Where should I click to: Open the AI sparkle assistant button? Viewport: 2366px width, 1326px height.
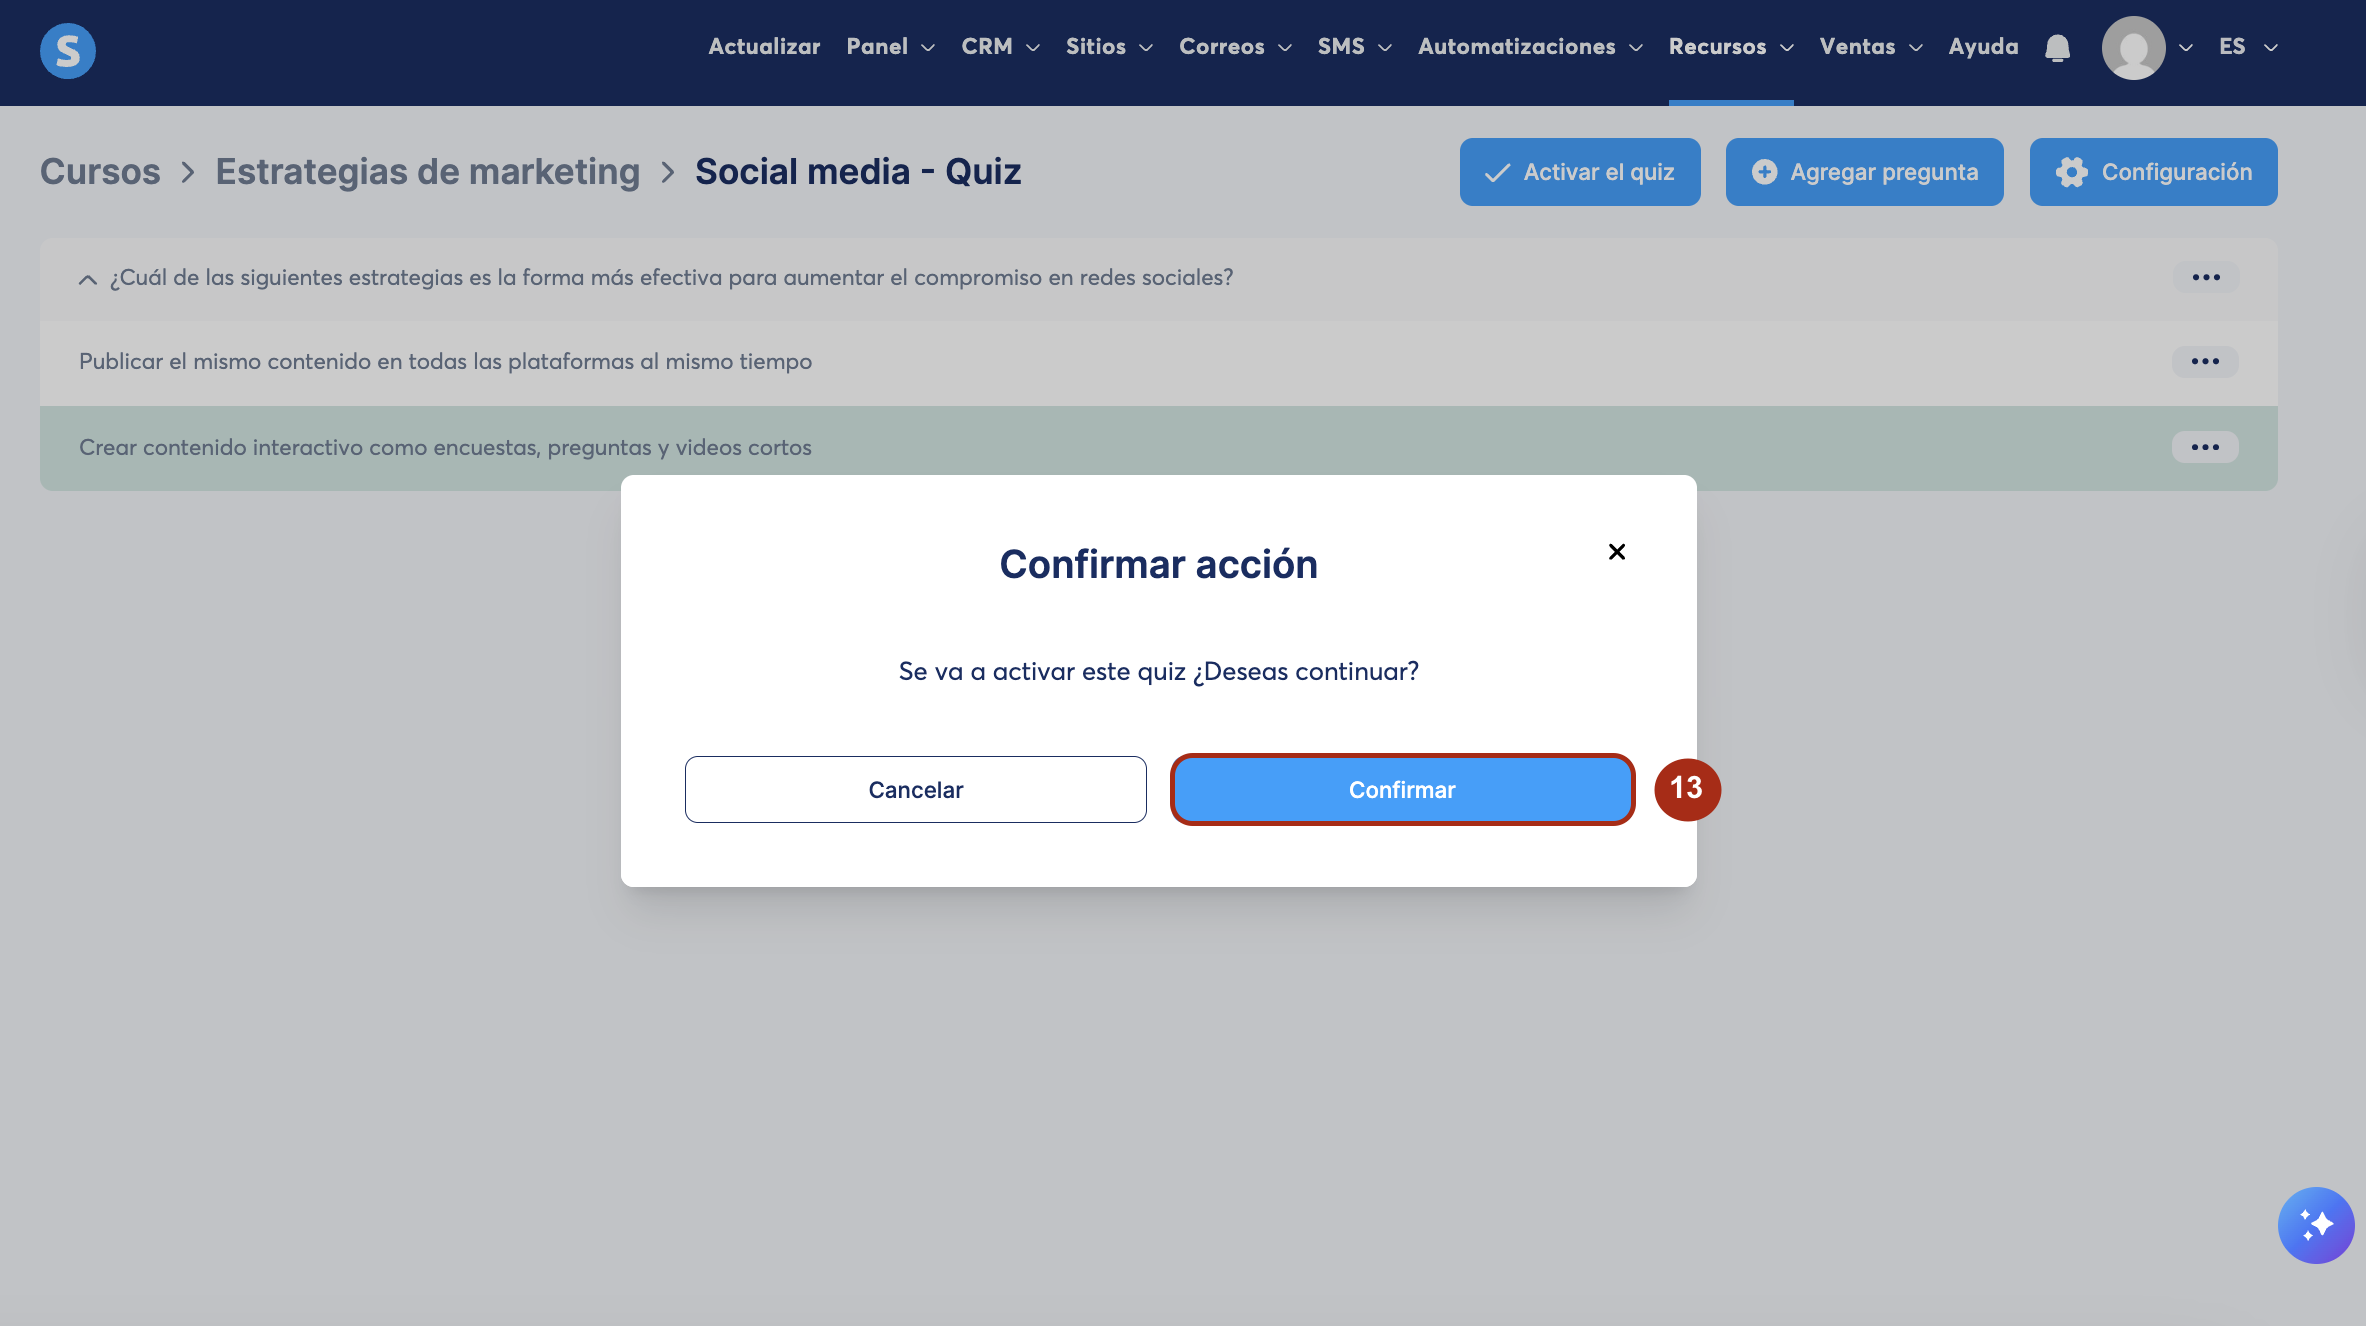tap(2315, 1225)
